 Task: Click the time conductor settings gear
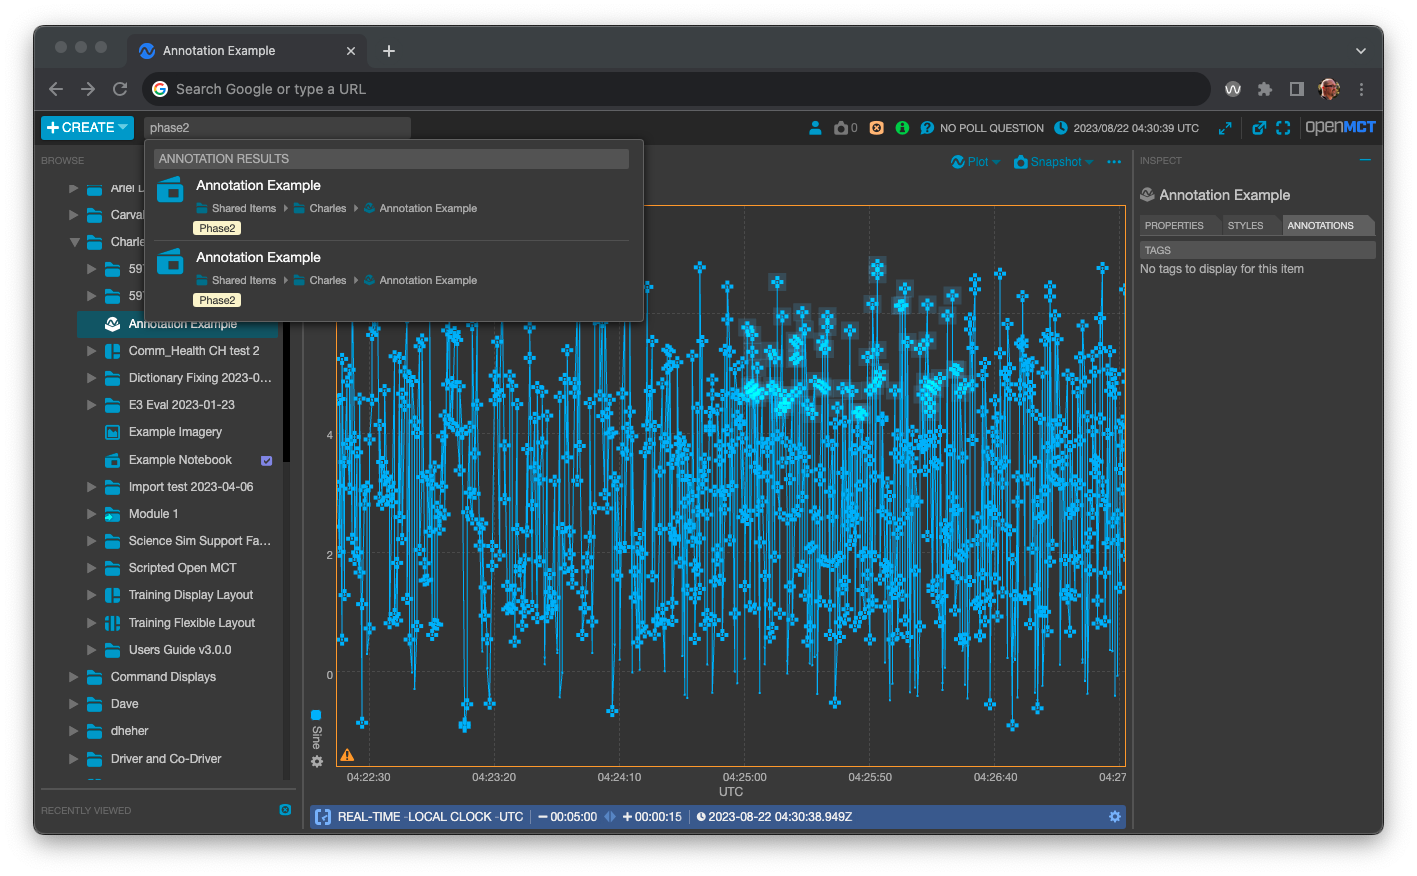pyautogui.click(x=1114, y=817)
